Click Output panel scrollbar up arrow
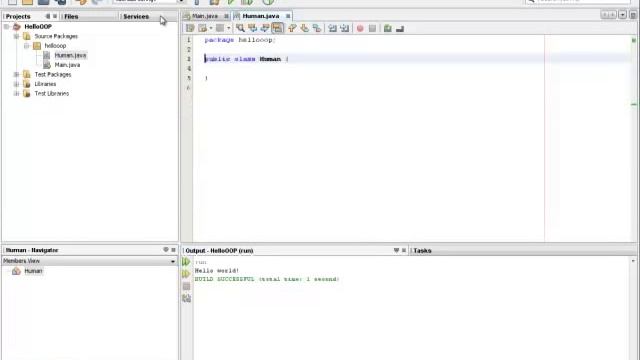This screenshot has width=640, height=360. 633,261
